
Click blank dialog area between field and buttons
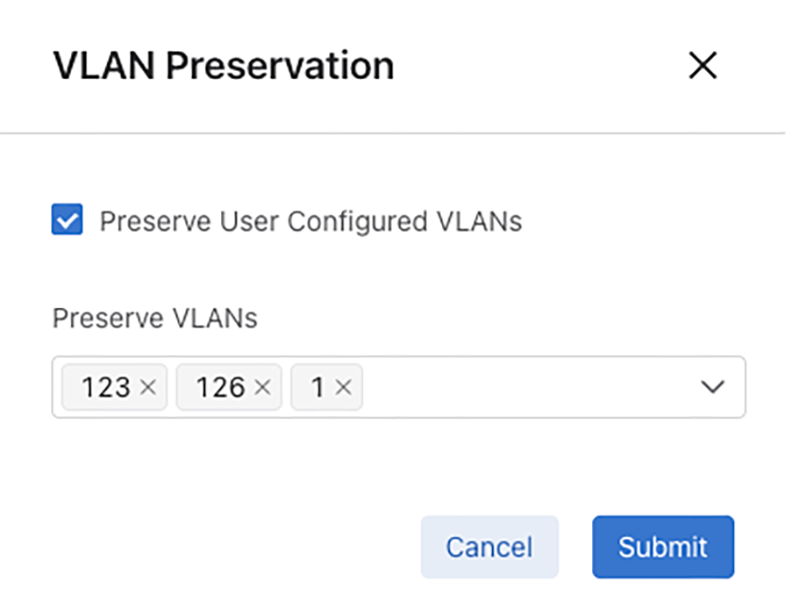[393, 465]
